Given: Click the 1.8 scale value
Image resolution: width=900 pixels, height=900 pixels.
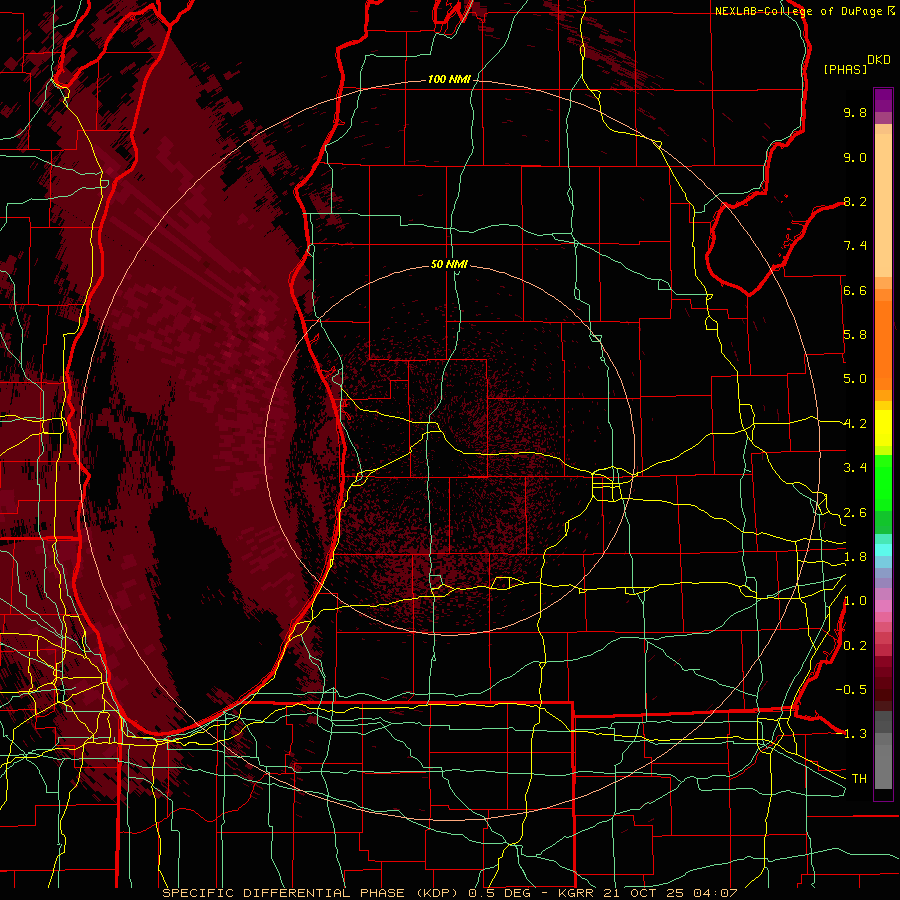Looking at the screenshot, I should click(x=855, y=557).
